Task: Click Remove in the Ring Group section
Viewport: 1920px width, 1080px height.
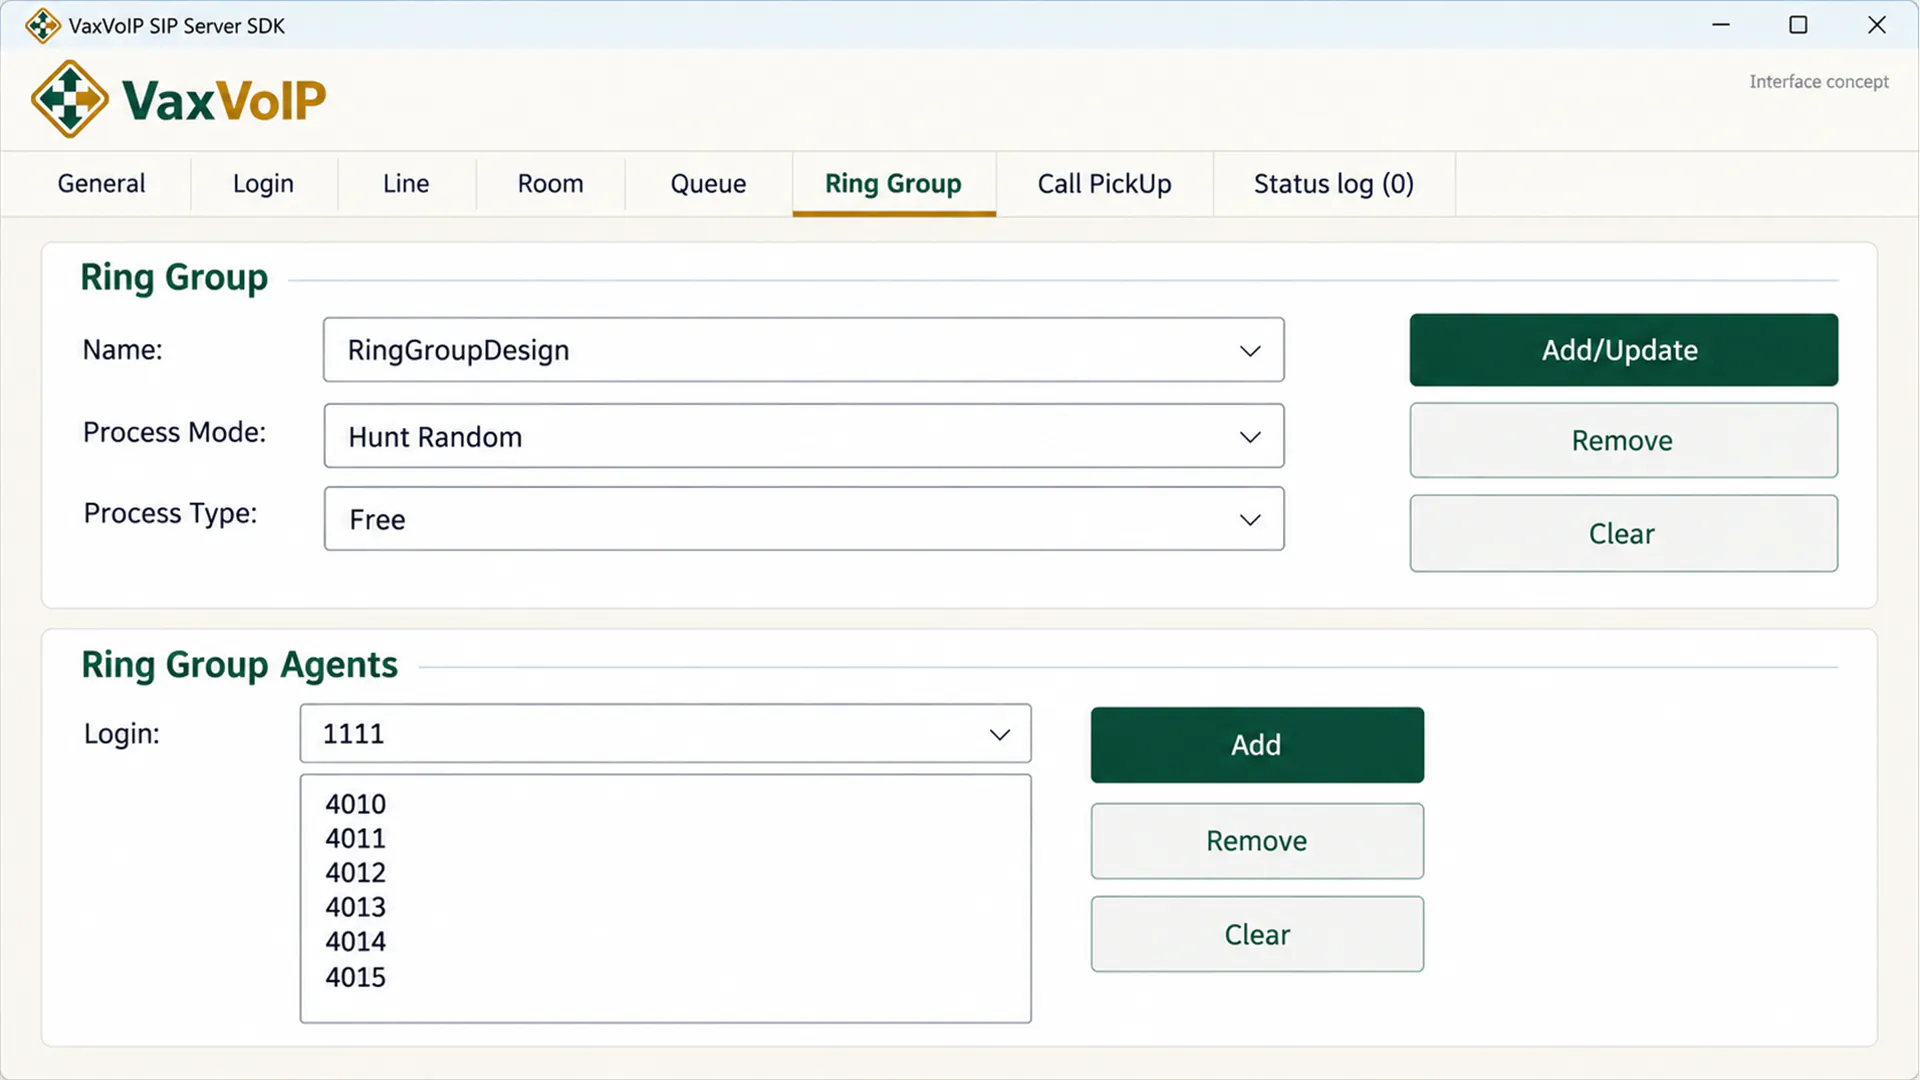Action: click(1623, 440)
